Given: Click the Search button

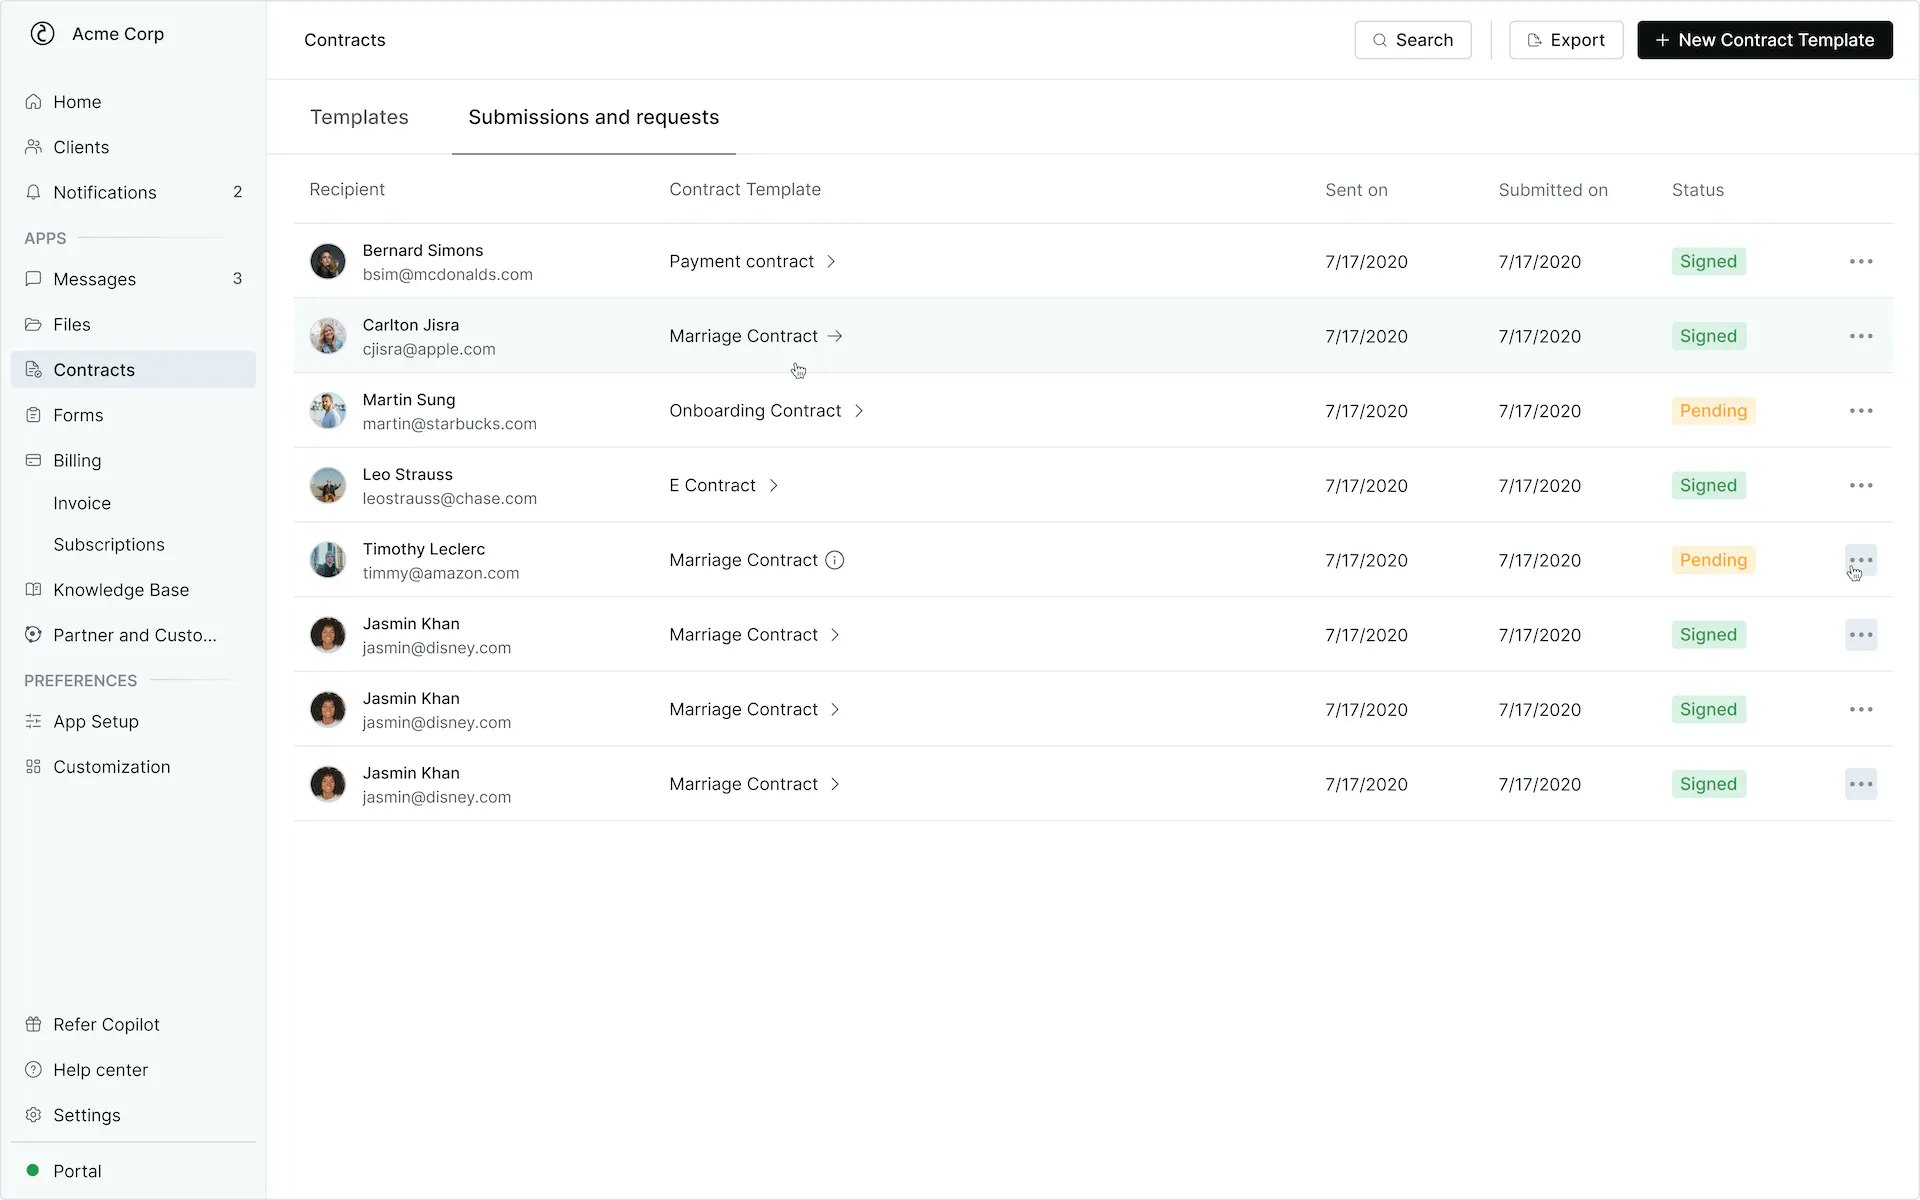Looking at the screenshot, I should [x=1412, y=40].
